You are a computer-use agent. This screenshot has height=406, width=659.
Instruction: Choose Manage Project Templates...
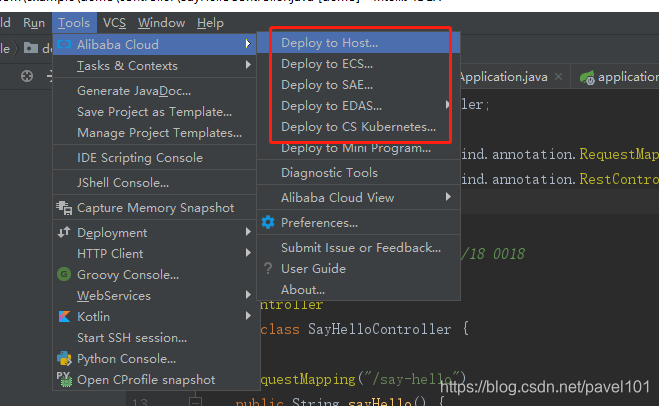click(x=155, y=133)
